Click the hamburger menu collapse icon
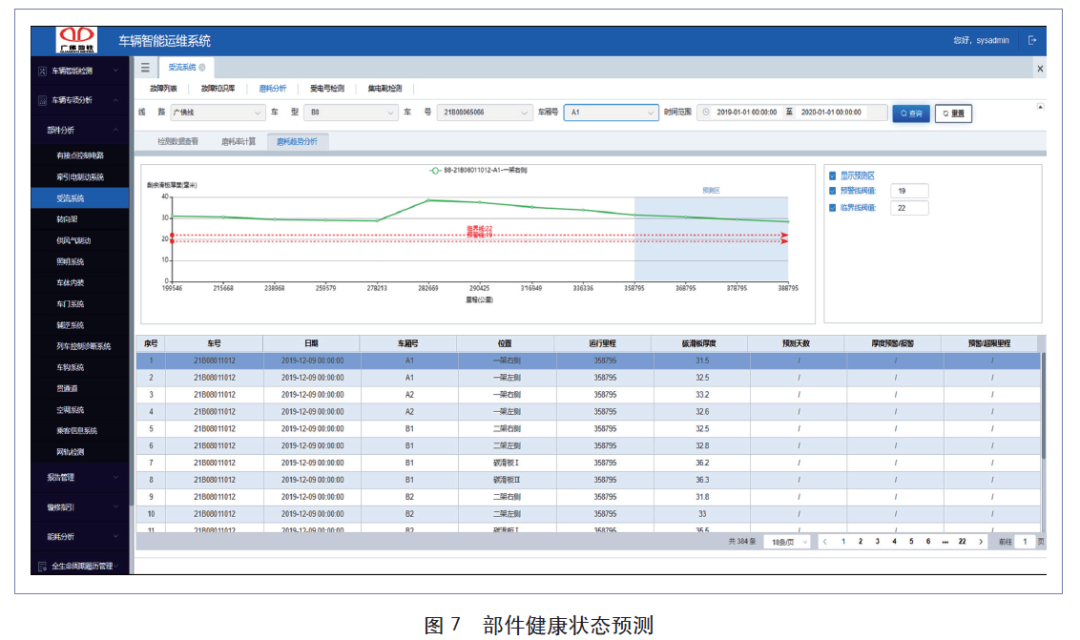The image size is (1080, 640). coord(146,68)
